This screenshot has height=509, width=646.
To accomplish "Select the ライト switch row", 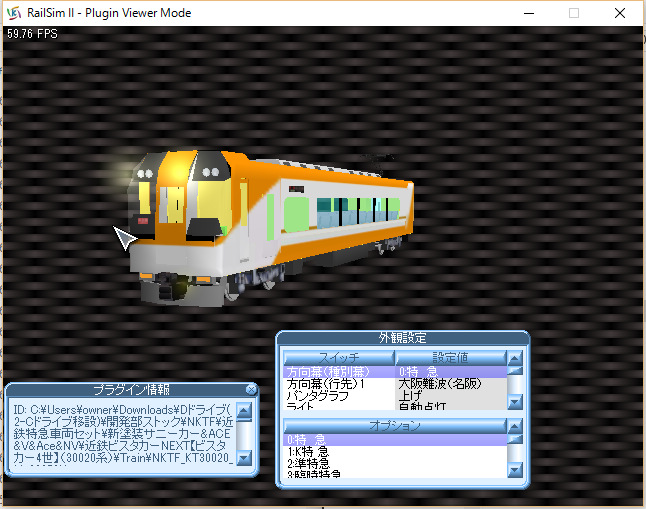I will coord(339,406).
